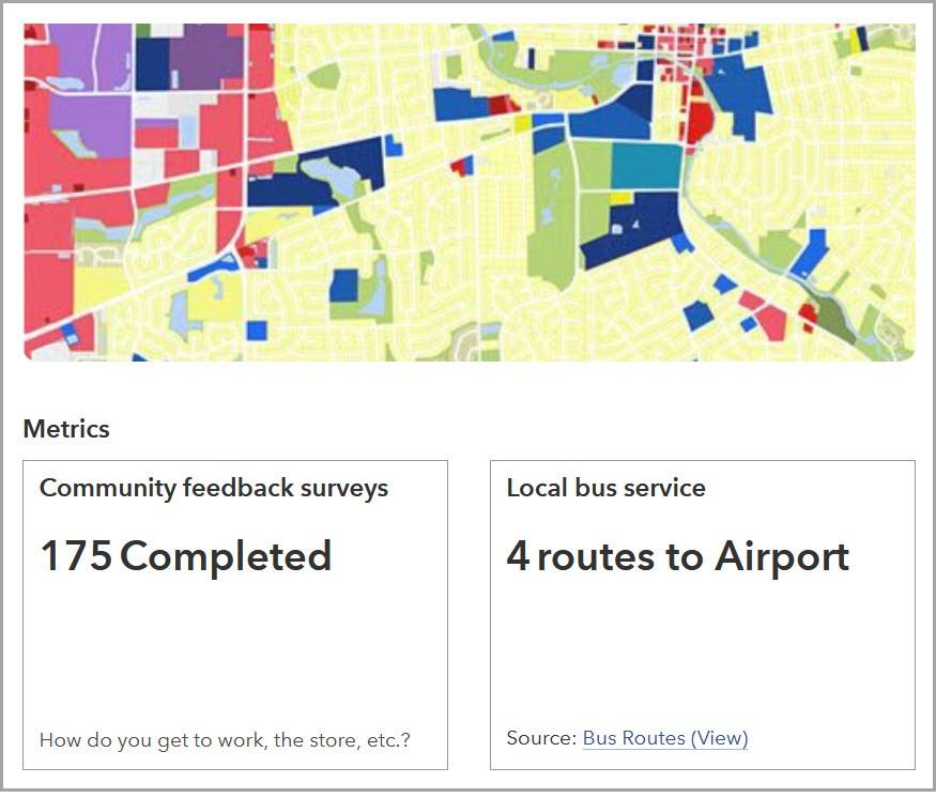Select the Local bus service card title
The height and width of the screenshot is (792, 936).
click(x=605, y=488)
